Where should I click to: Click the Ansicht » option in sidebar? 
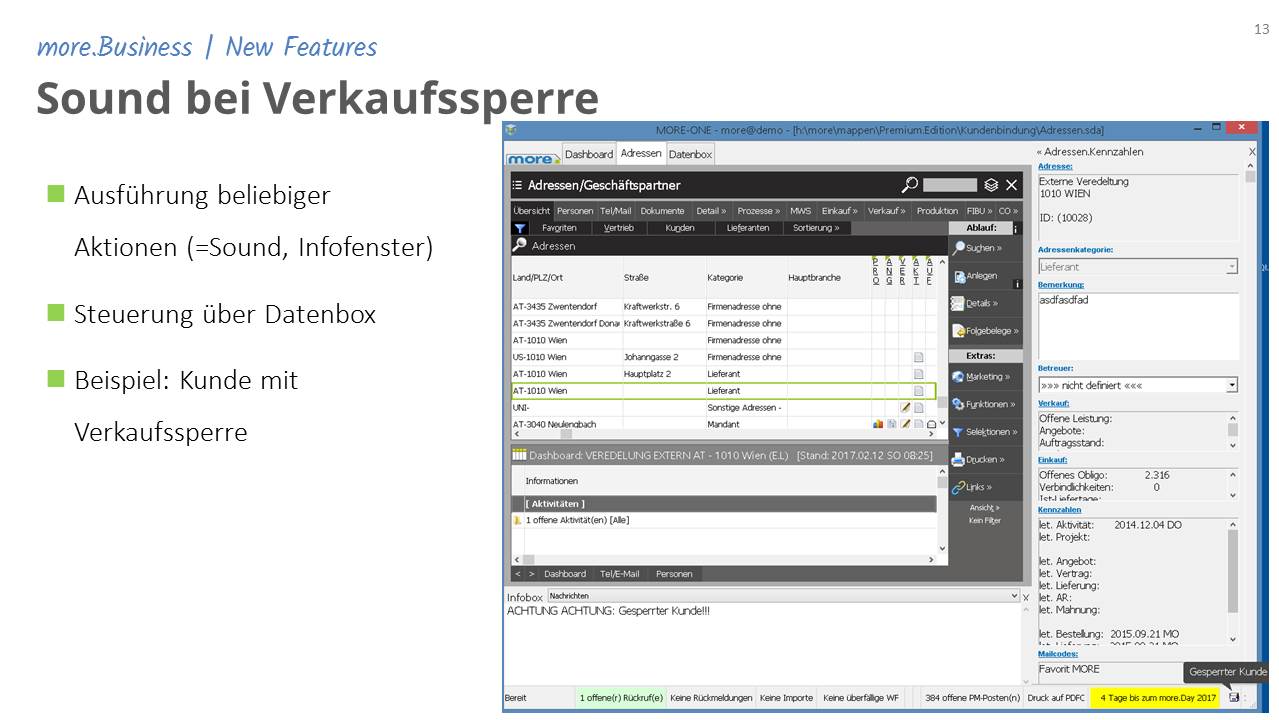click(x=984, y=508)
